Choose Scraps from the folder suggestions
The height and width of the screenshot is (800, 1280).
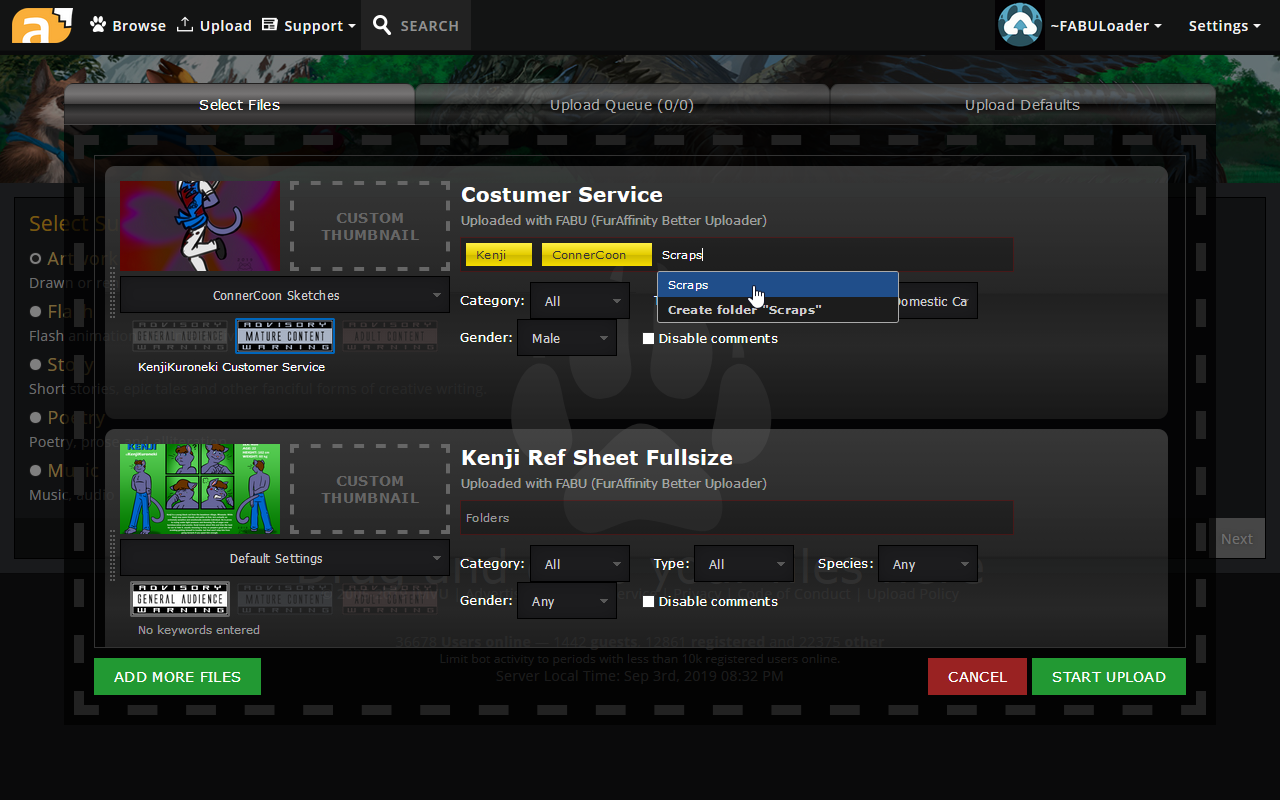point(777,285)
